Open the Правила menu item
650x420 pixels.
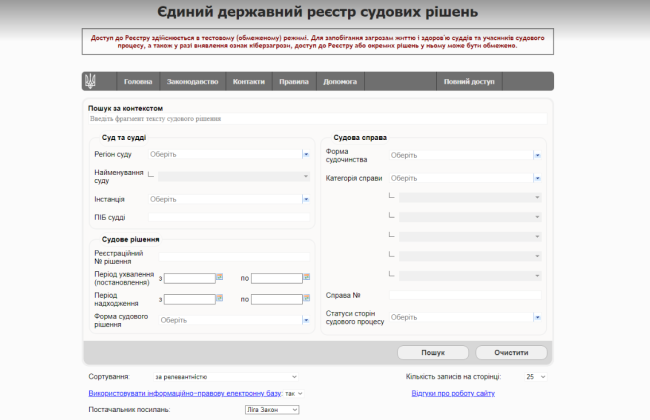294,82
